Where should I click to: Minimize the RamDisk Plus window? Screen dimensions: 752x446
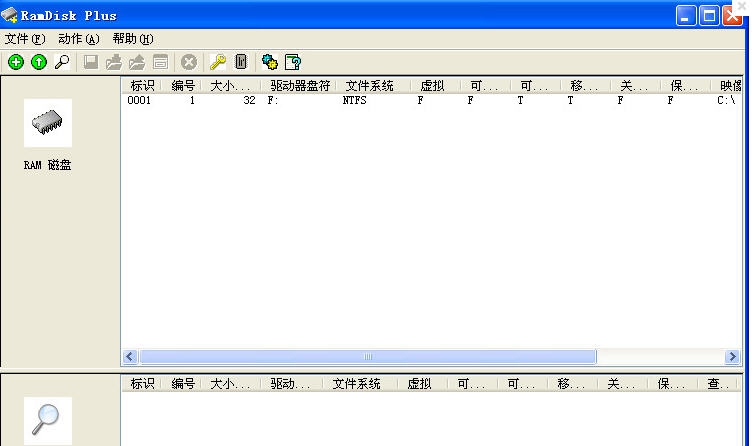(686, 16)
